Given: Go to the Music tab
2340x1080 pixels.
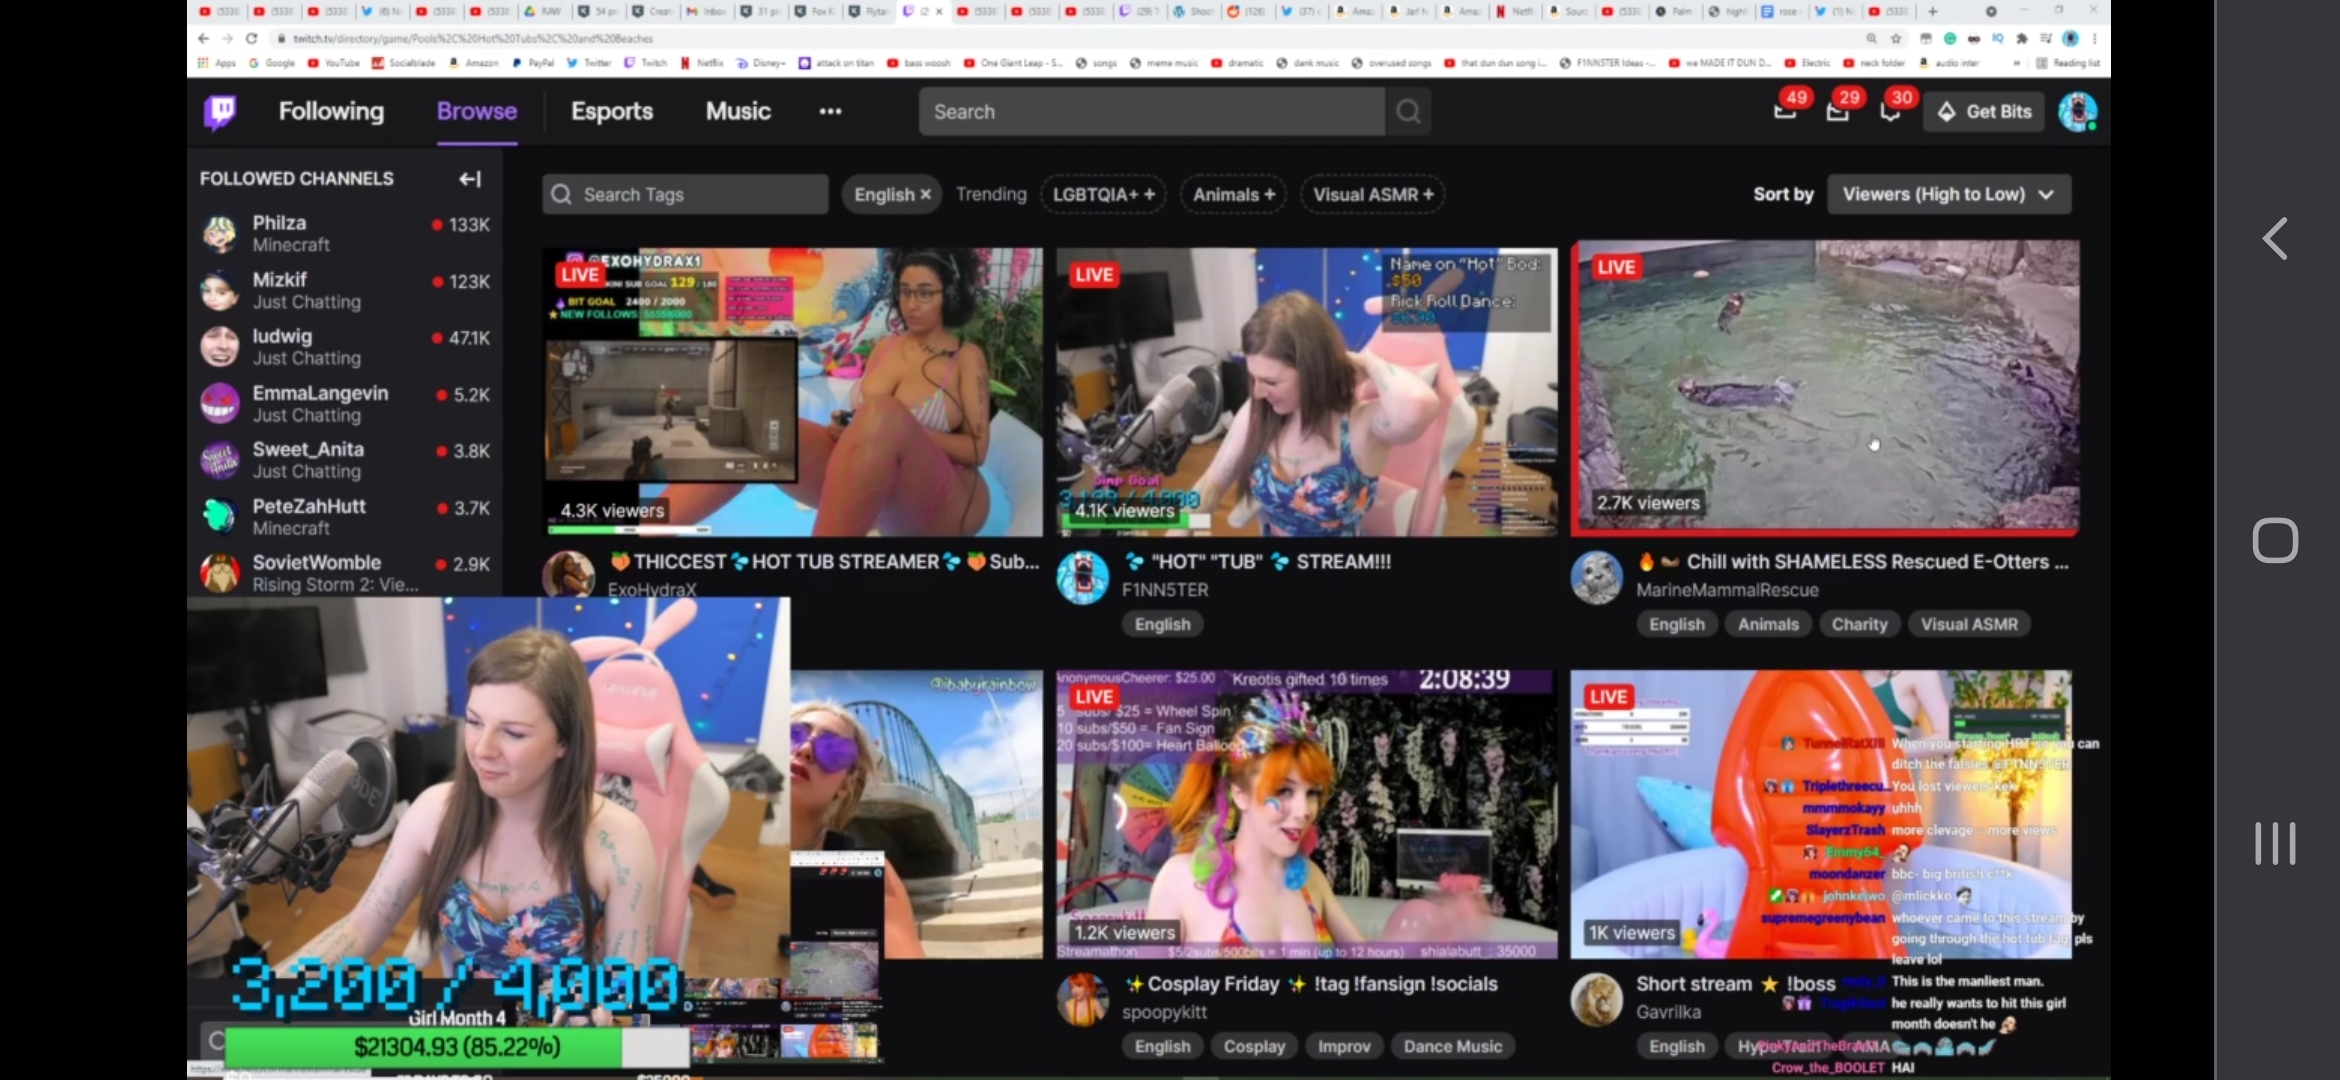Looking at the screenshot, I should point(738,111).
